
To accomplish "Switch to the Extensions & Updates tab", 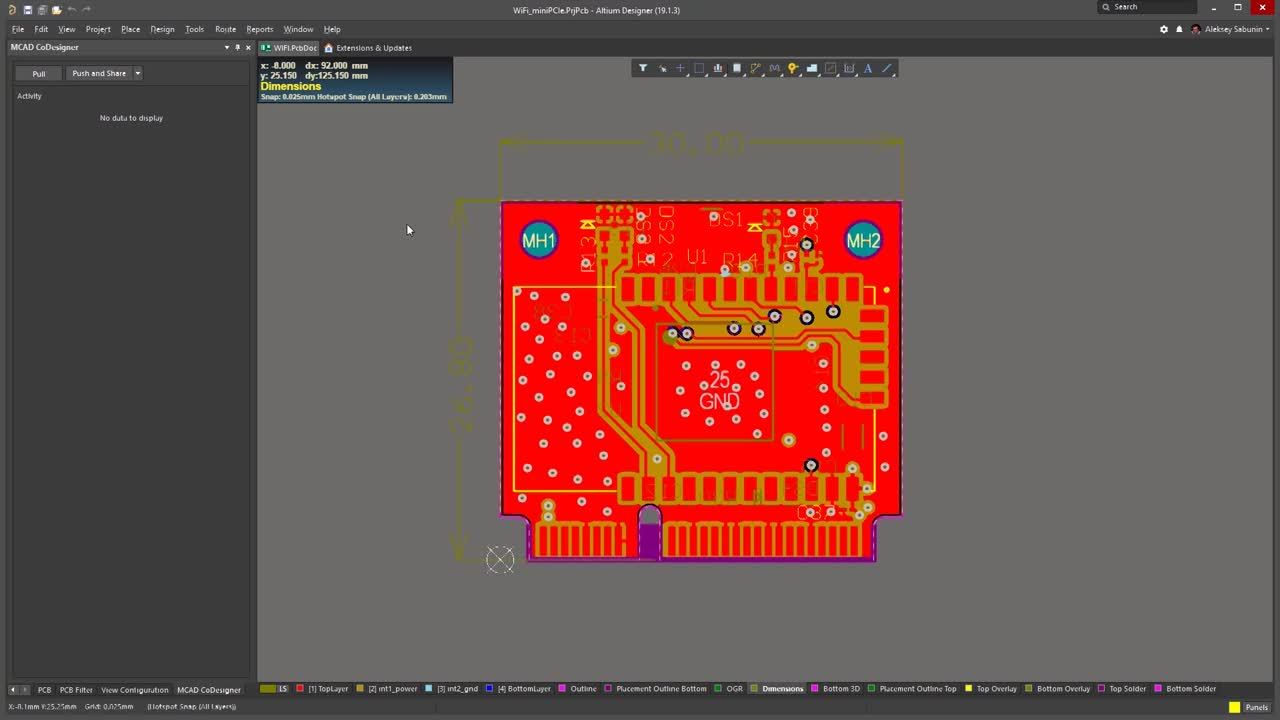I will tap(368, 48).
